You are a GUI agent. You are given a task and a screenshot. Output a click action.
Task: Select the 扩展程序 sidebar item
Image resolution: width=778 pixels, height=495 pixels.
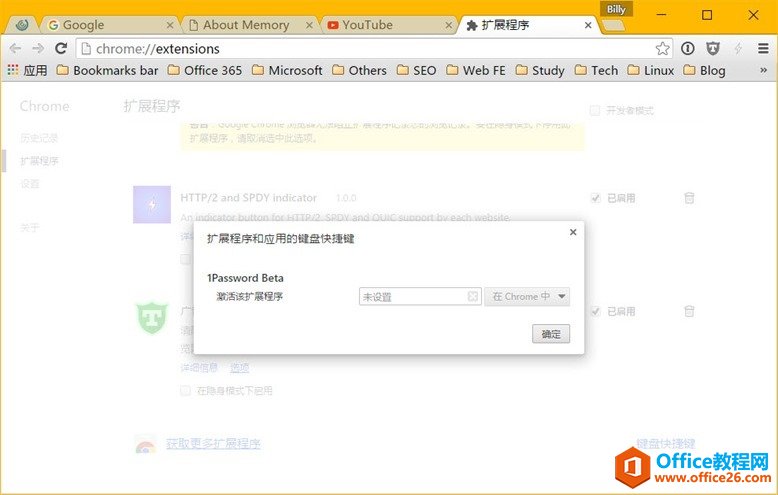coord(39,161)
